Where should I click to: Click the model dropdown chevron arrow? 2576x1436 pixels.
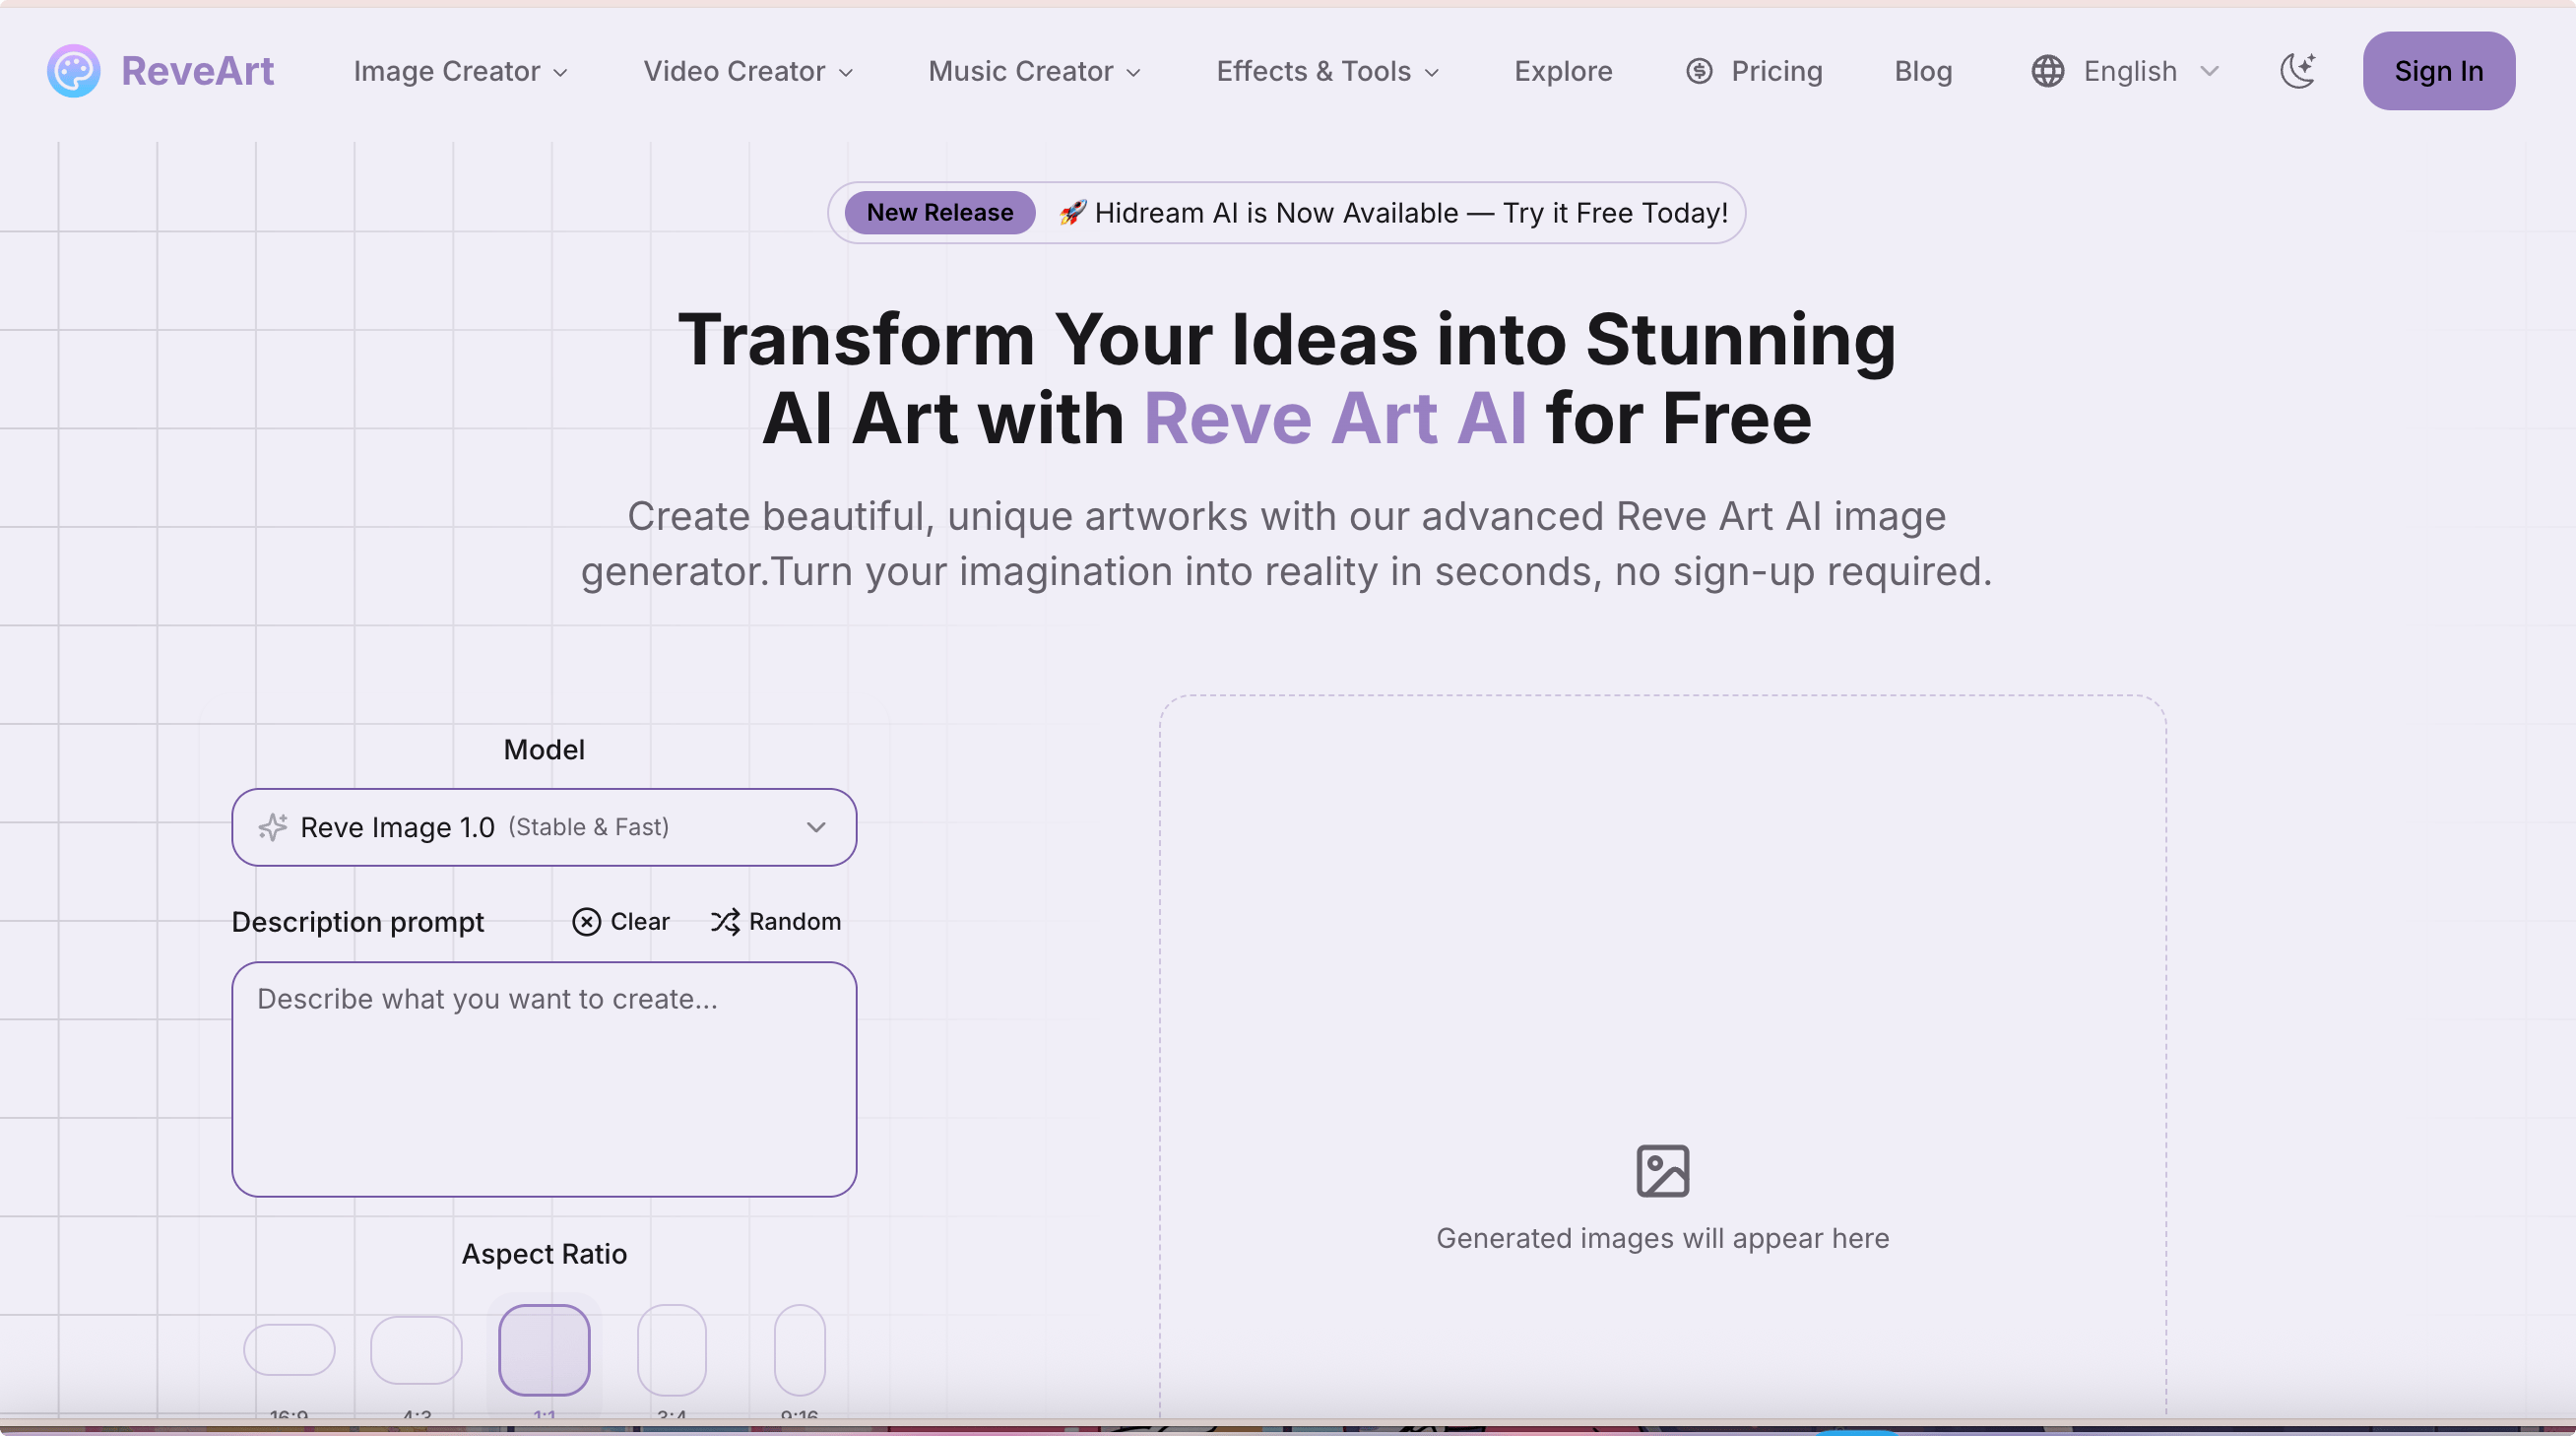coord(816,827)
